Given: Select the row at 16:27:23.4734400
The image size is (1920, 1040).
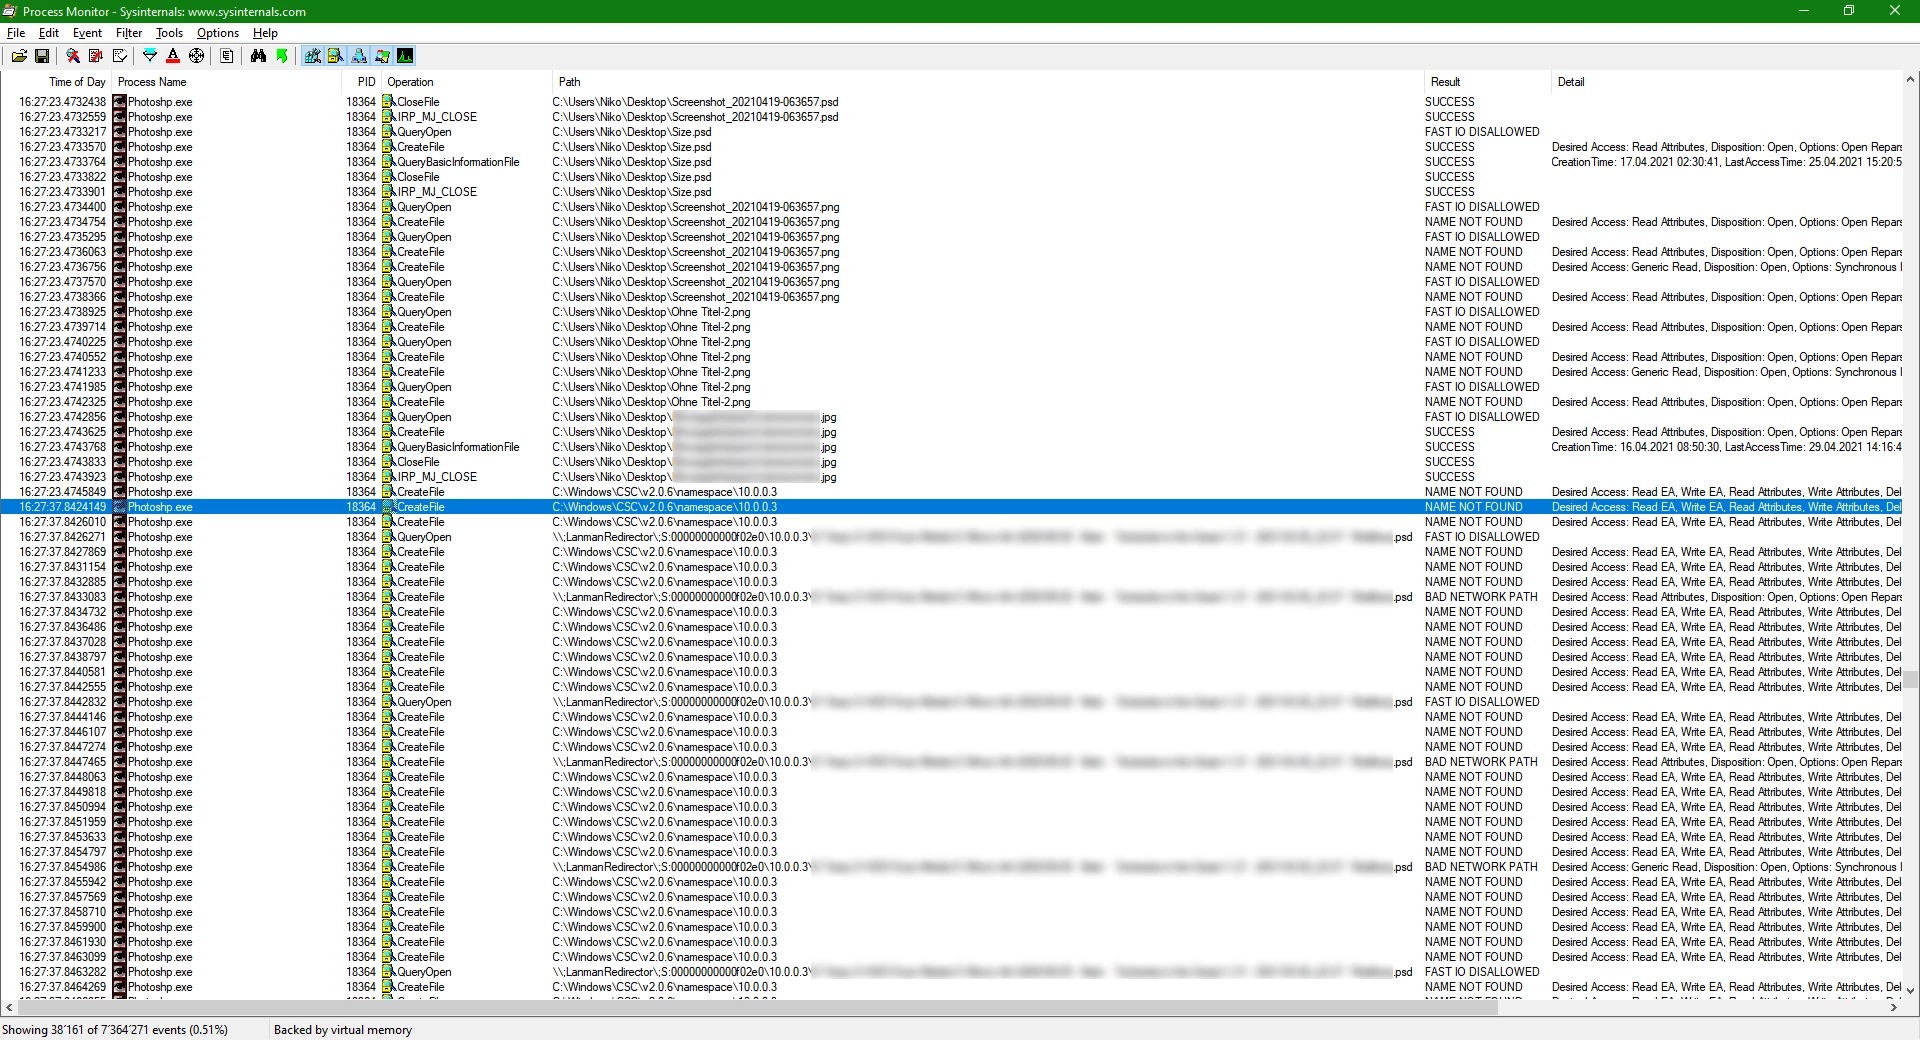Looking at the screenshot, I should 951,207.
